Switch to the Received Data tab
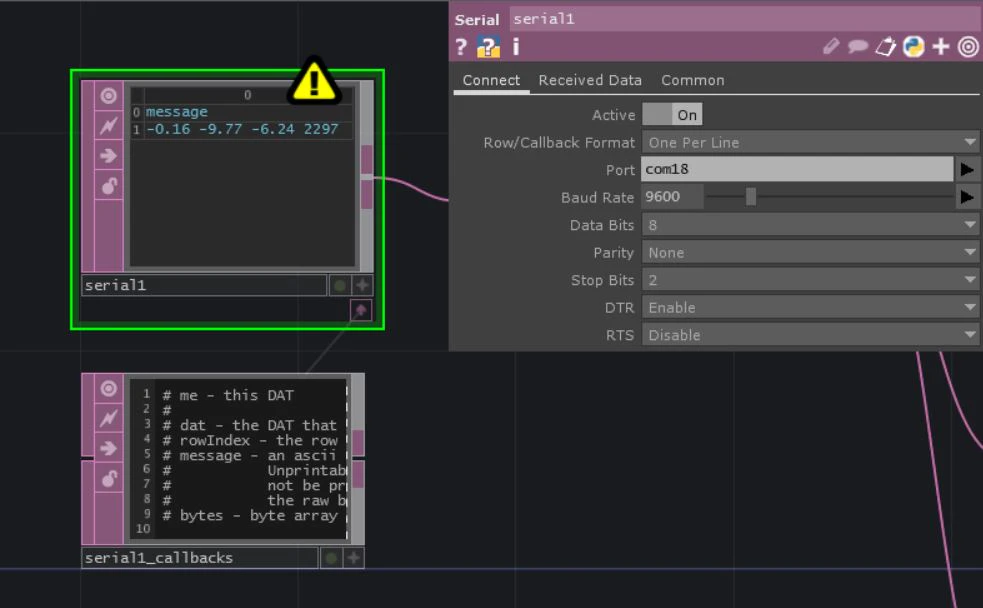This screenshot has width=983, height=608. (590, 80)
